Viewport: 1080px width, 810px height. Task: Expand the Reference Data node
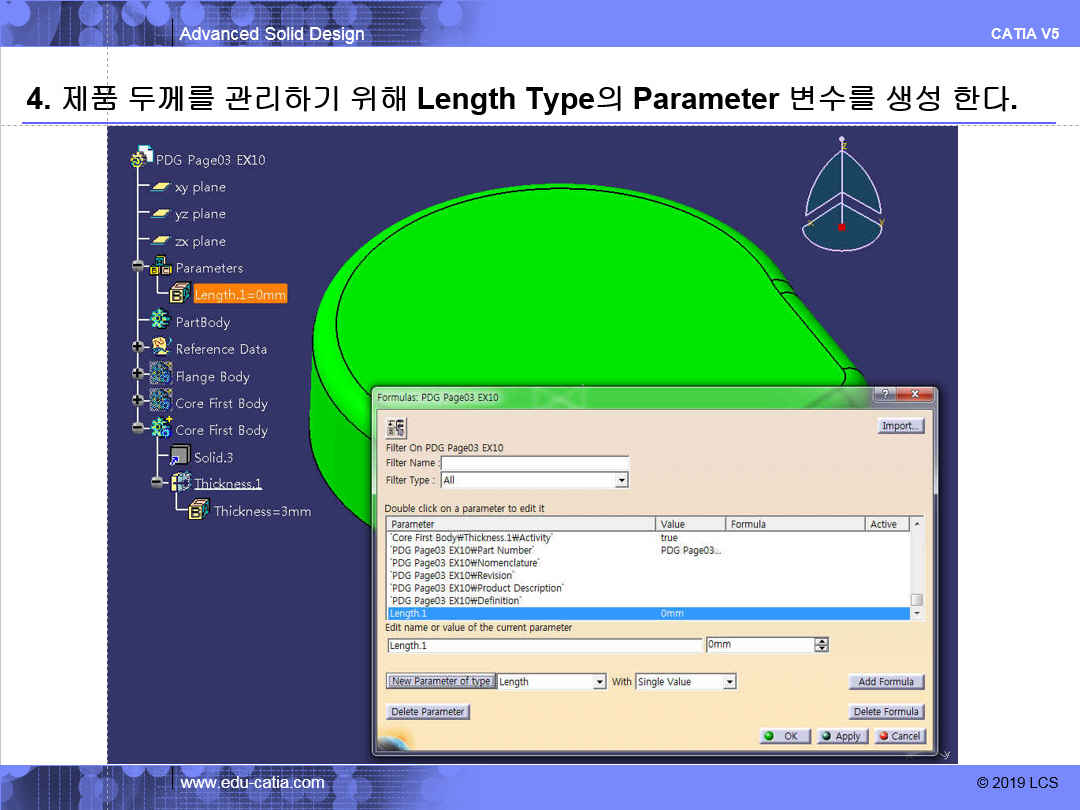[137, 349]
